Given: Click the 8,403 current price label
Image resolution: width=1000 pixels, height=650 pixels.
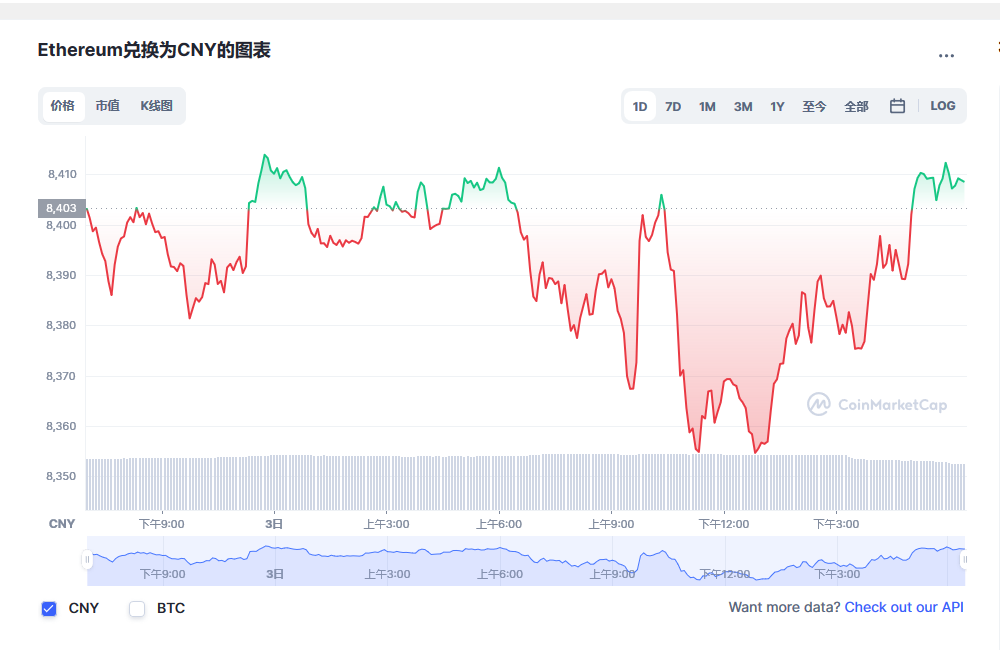Looking at the screenshot, I should pyautogui.click(x=61, y=208).
